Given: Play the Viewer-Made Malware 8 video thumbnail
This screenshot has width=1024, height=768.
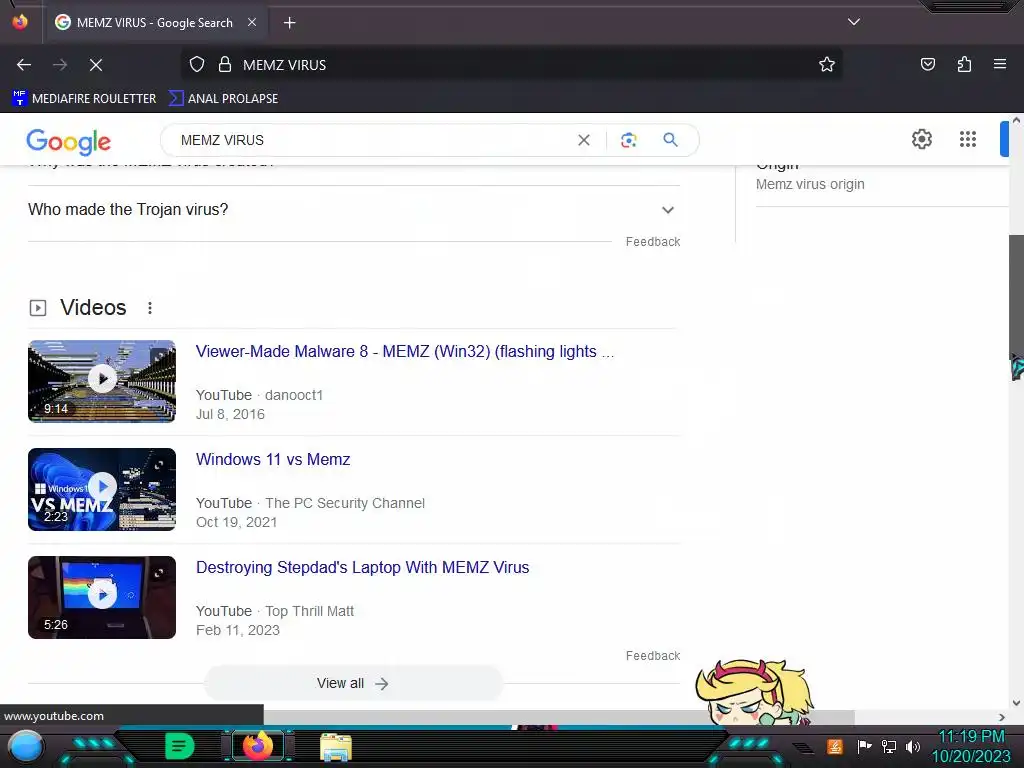Looking at the screenshot, I should (x=102, y=381).
